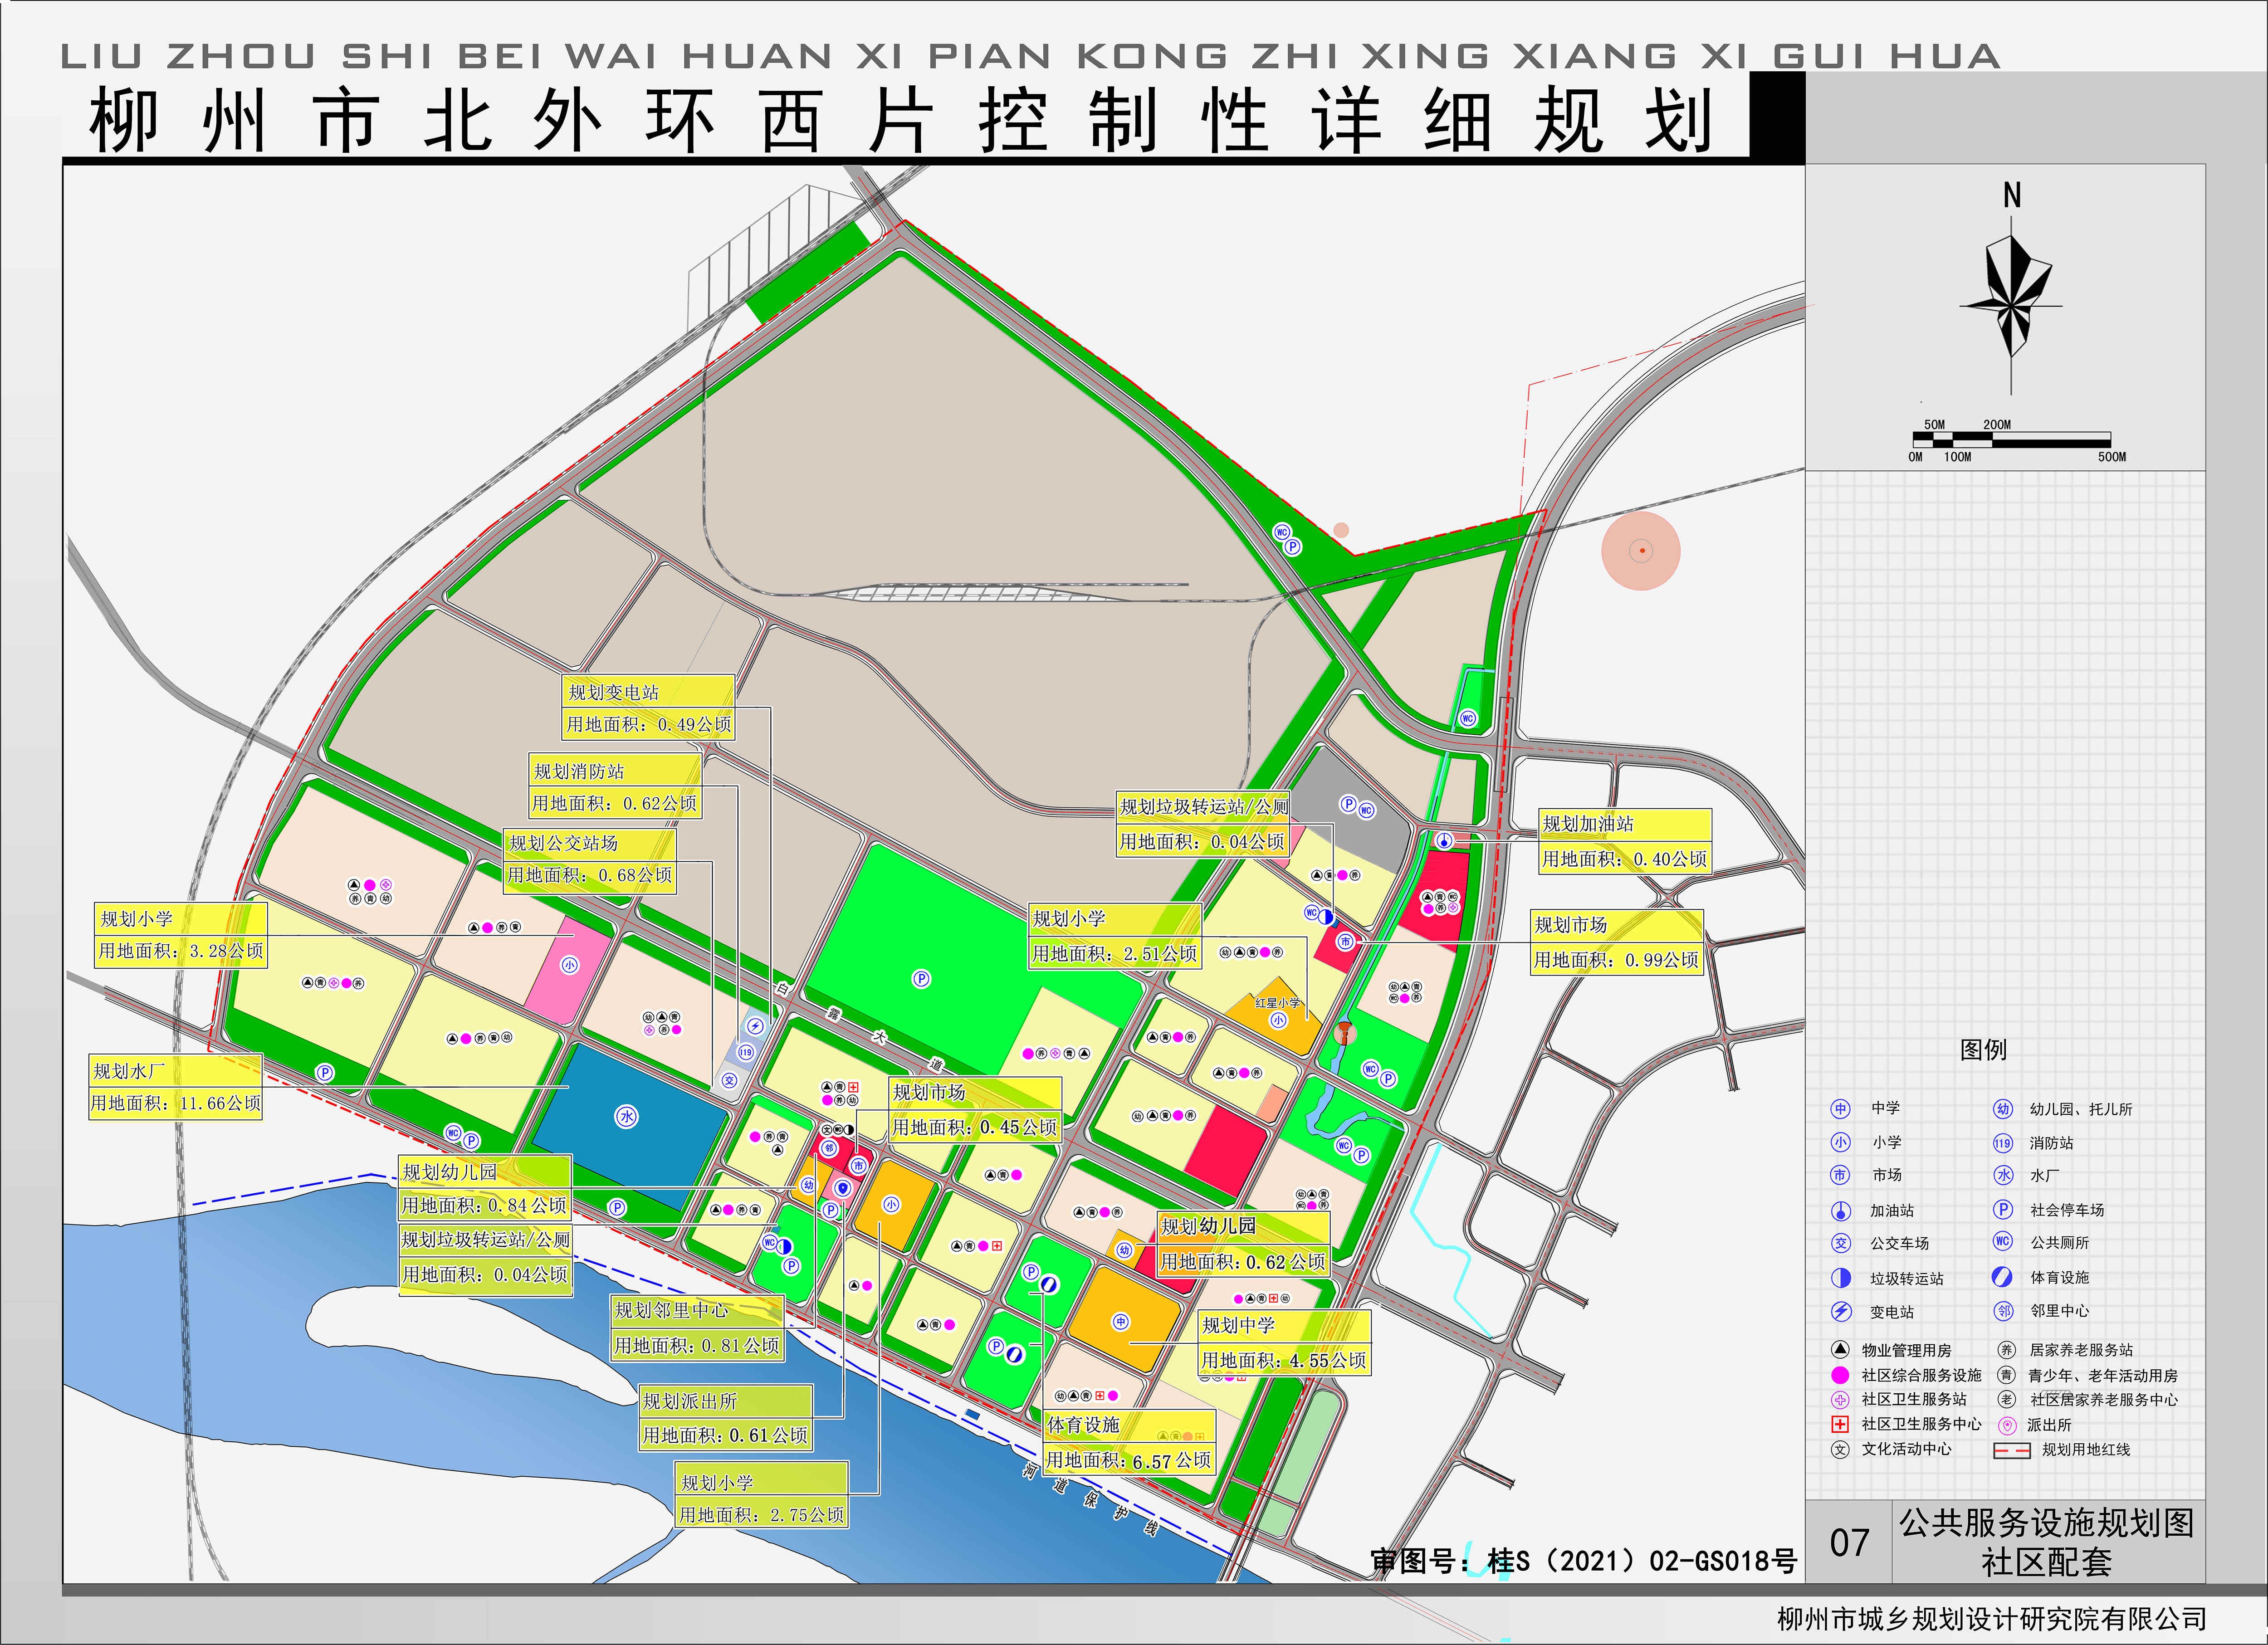Click the 柳州市北外环西片控制性详细规划 main title
The width and height of the screenshot is (2268, 1645).
900,121
